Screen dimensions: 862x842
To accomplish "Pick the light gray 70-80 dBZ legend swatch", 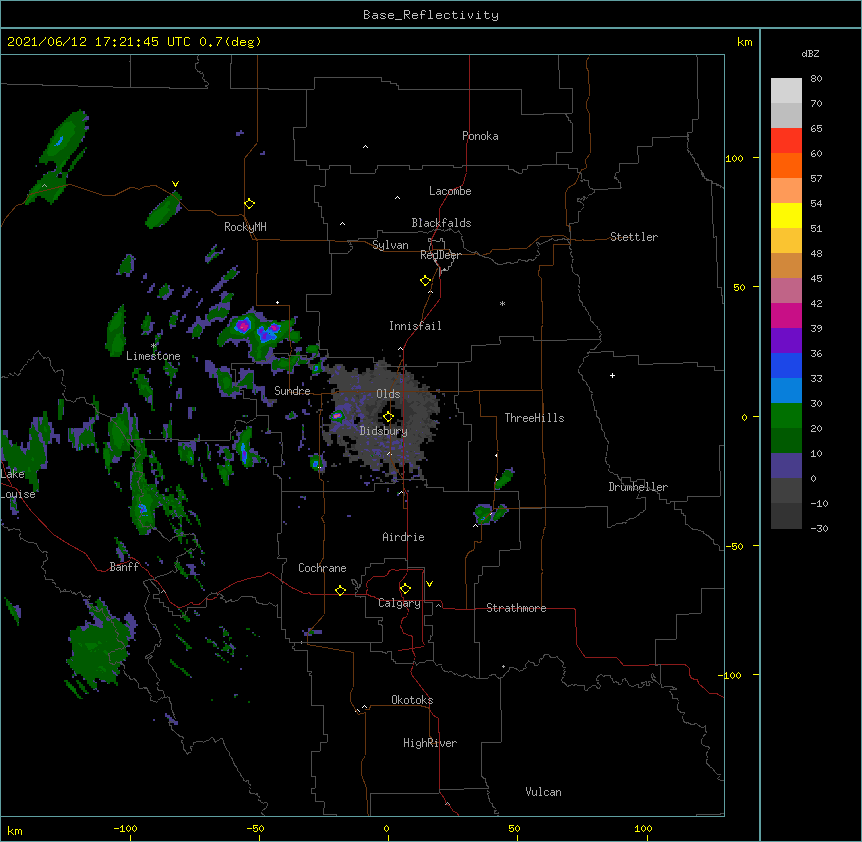I will coord(786,91).
